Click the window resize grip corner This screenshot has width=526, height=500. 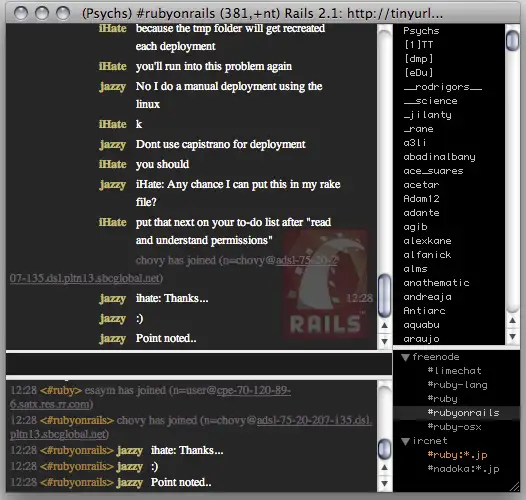point(515,488)
